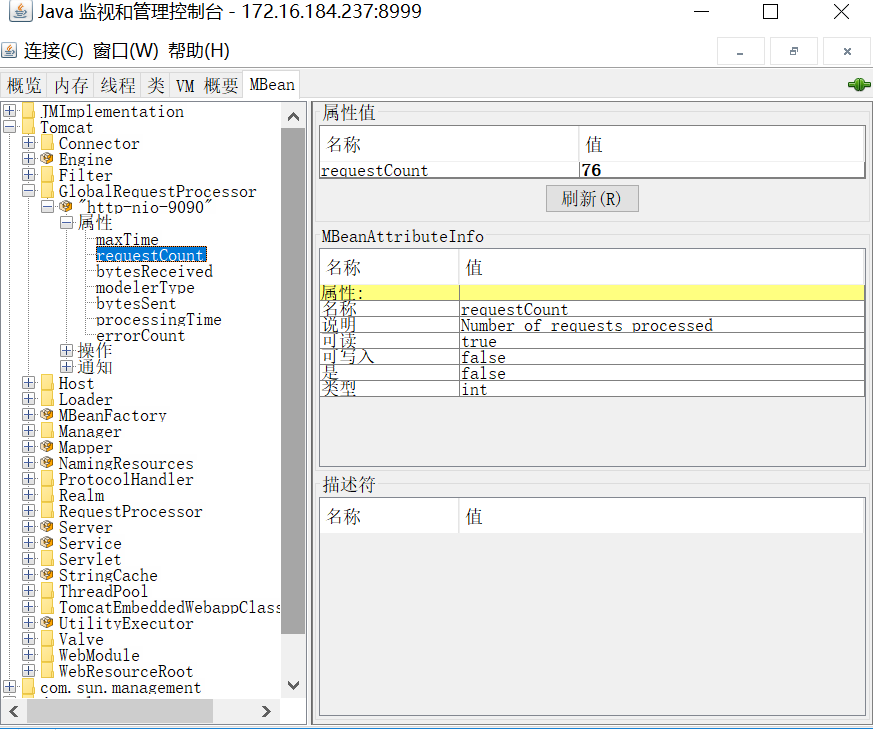Click the bean icon beside NamingResources
Image resolution: width=873 pixels, height=730 pixels.
(x=47, y=463)
